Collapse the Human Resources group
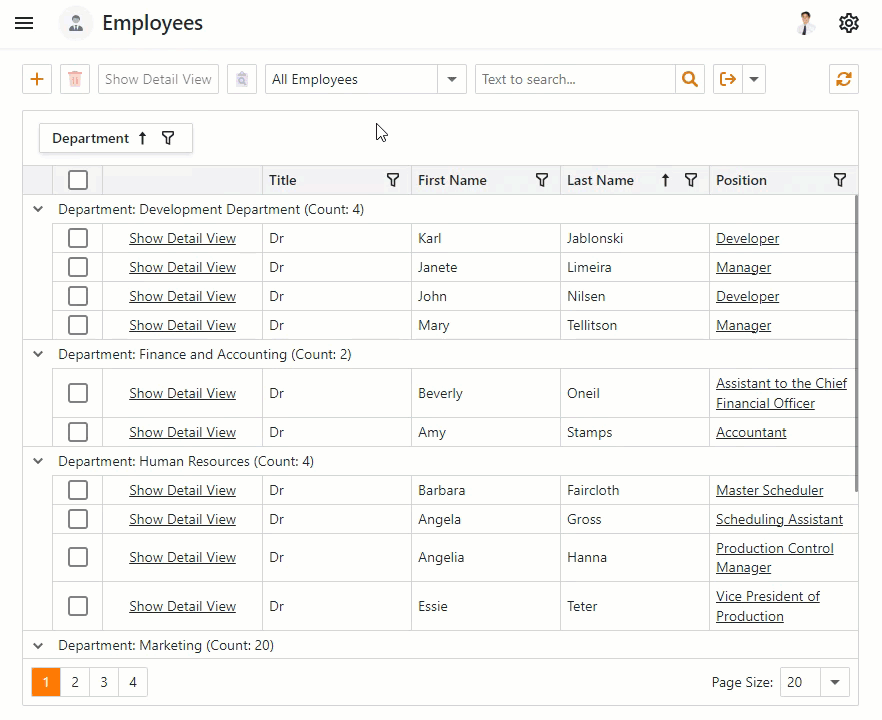Screen dimensions: 882x720 [x=38, y=461]
